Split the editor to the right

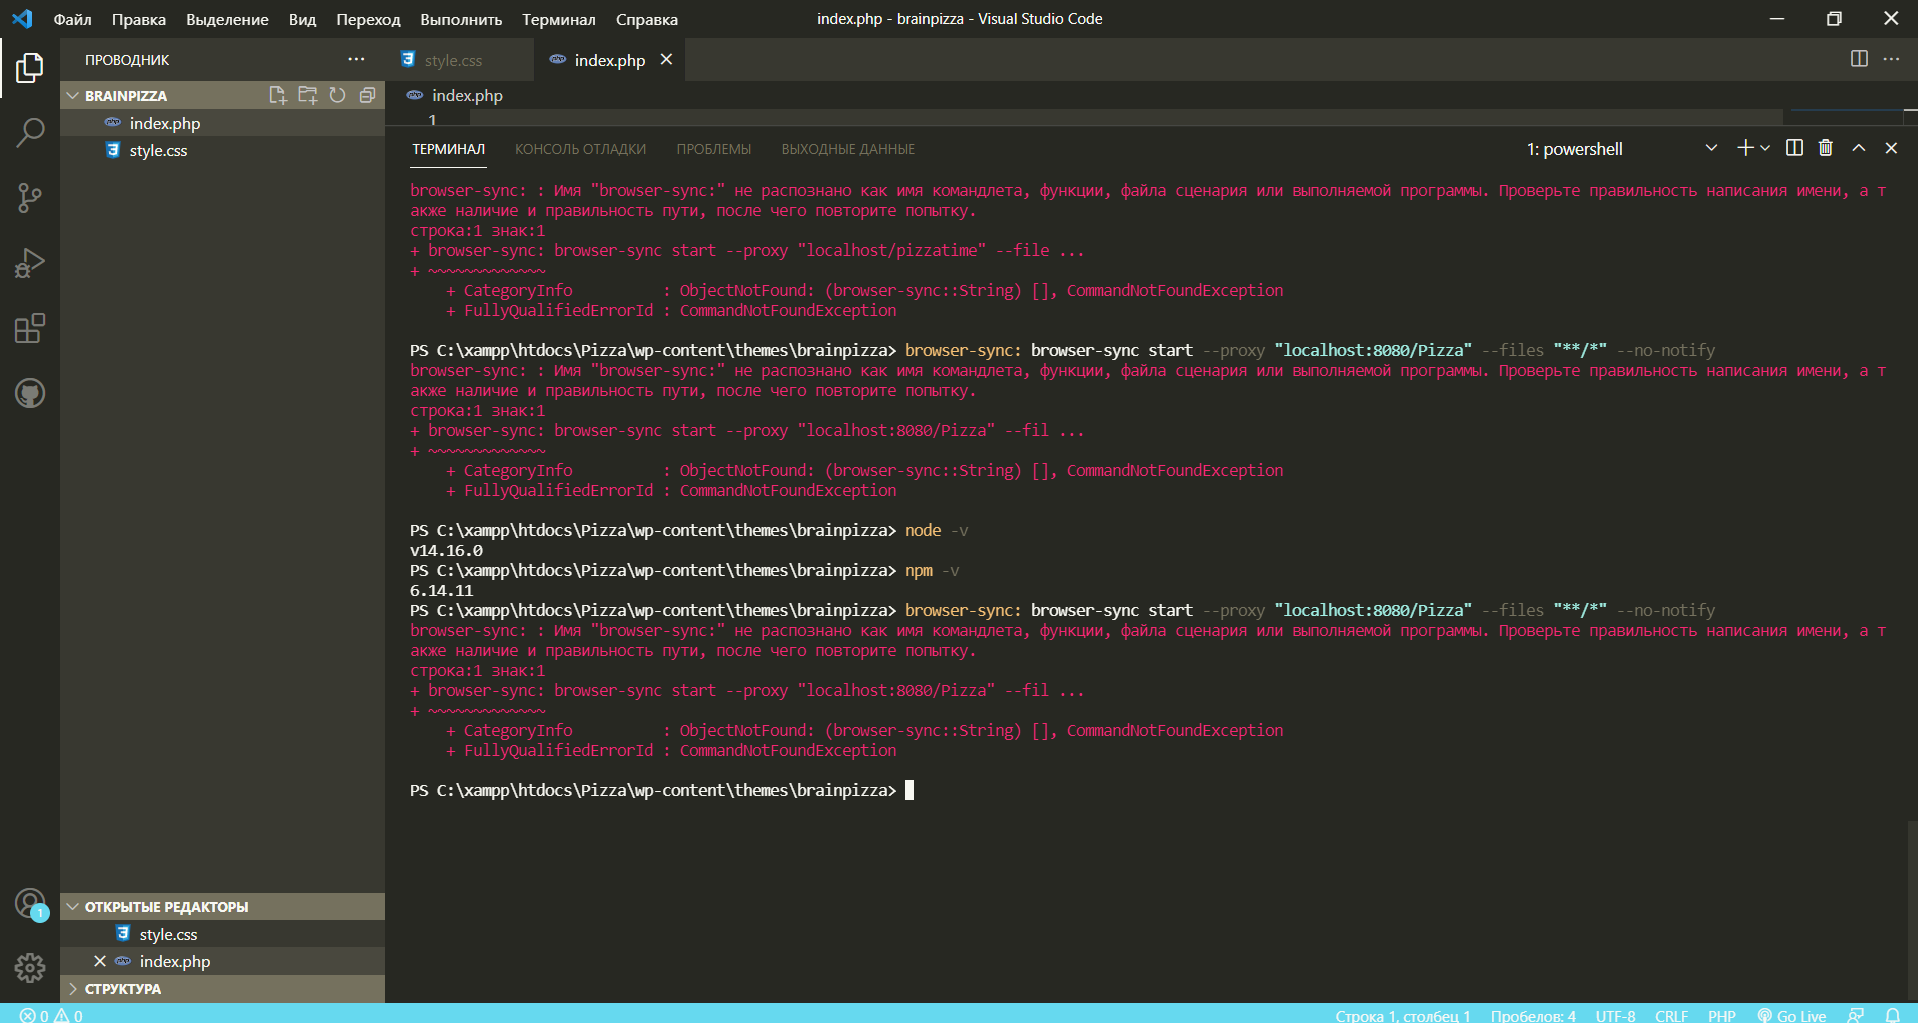[x=1859, y=59]
